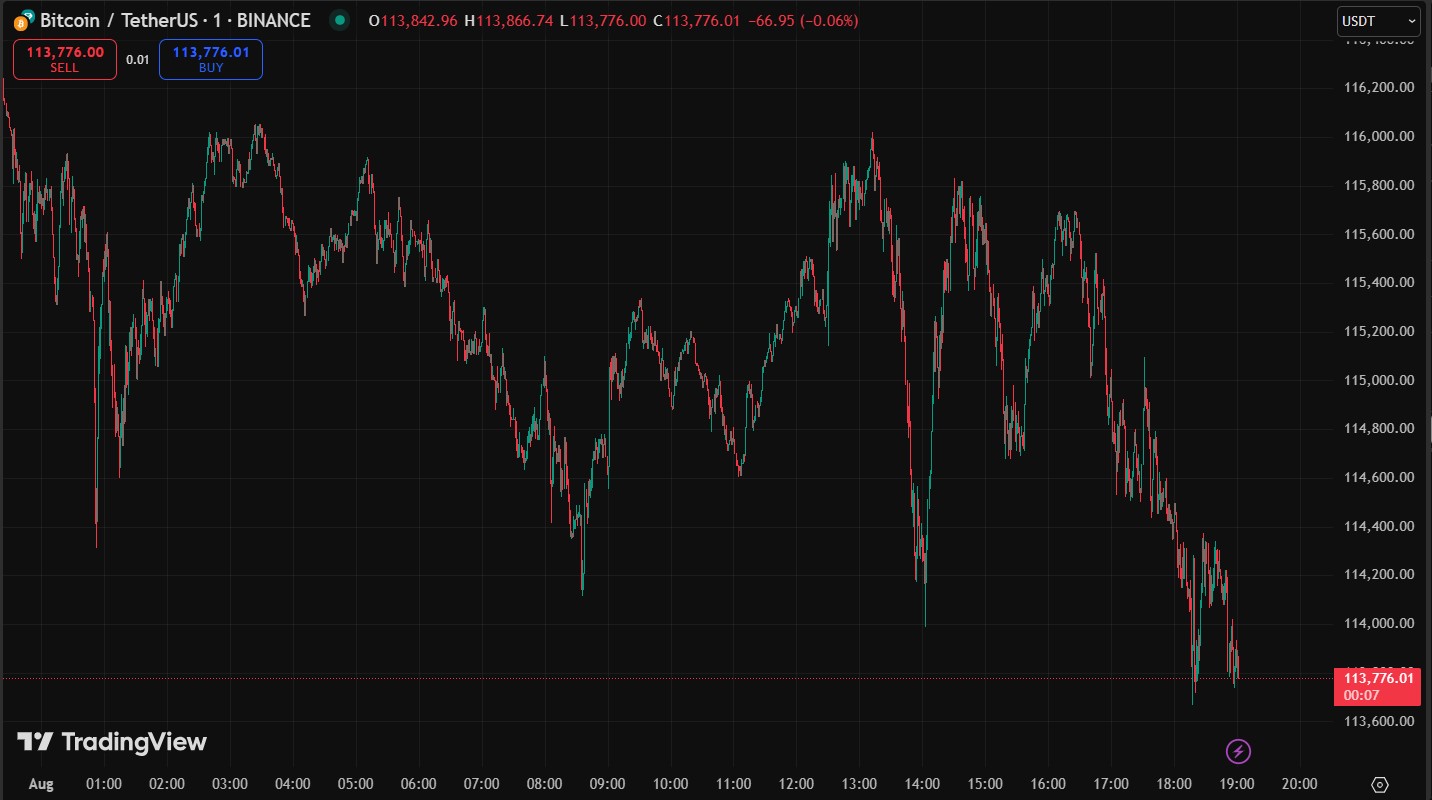
Task: Click the 13:00 time axis label
Action: coord(859,784)
